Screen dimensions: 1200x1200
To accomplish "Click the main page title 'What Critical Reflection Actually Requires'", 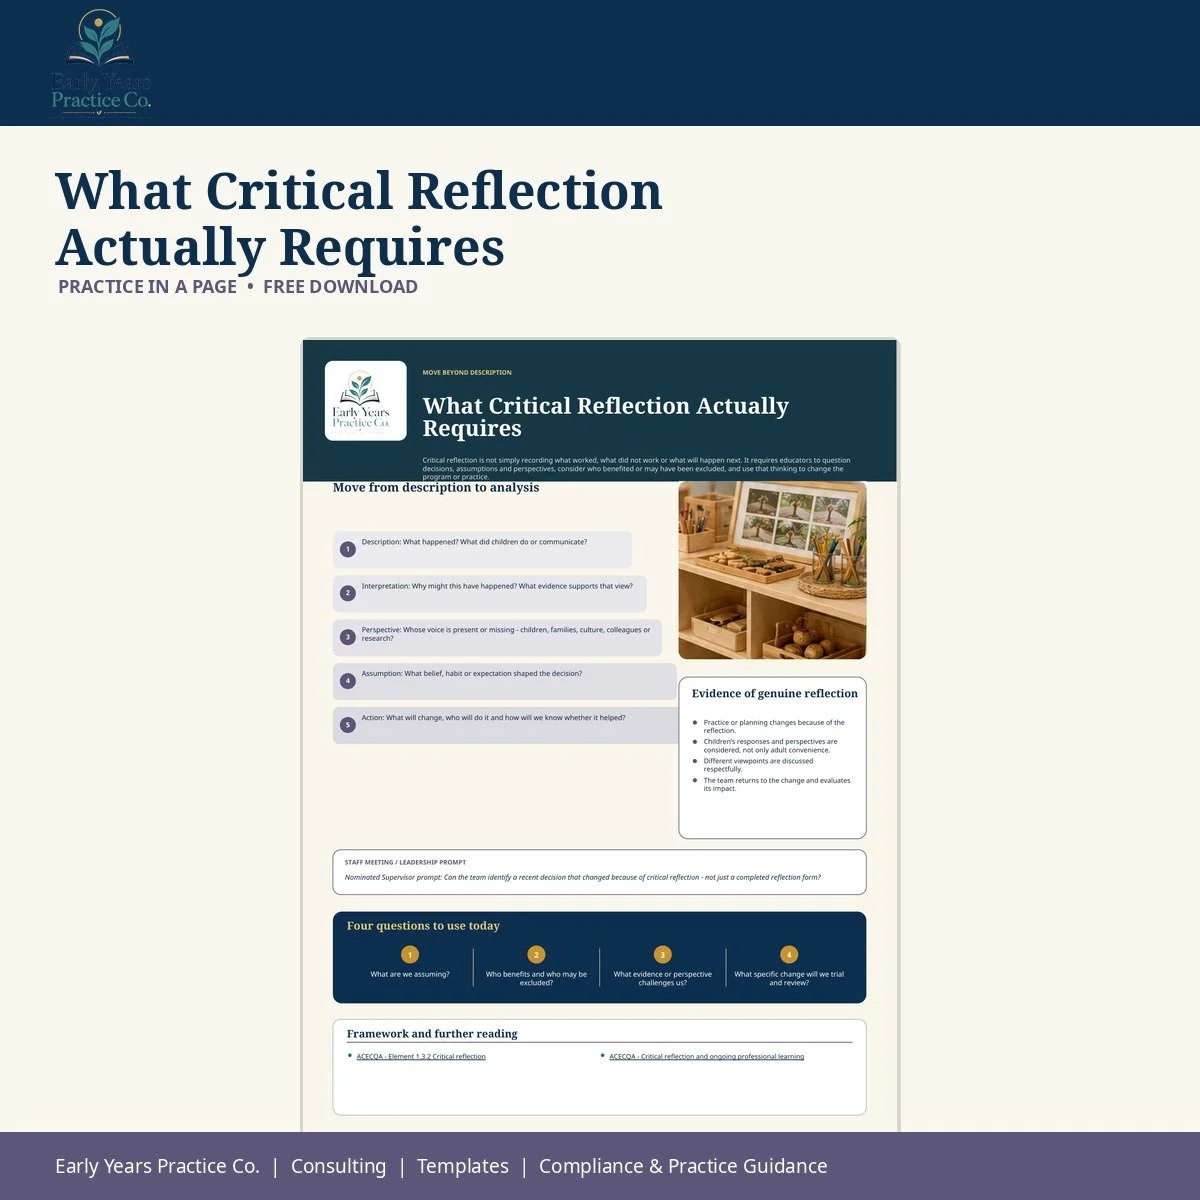I will tap(359, 218).
